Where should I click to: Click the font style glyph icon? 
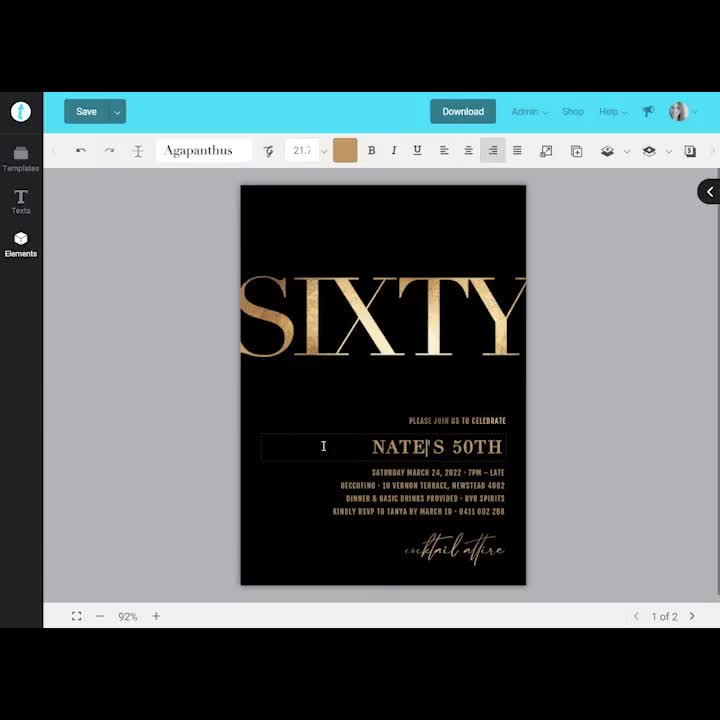269,151
